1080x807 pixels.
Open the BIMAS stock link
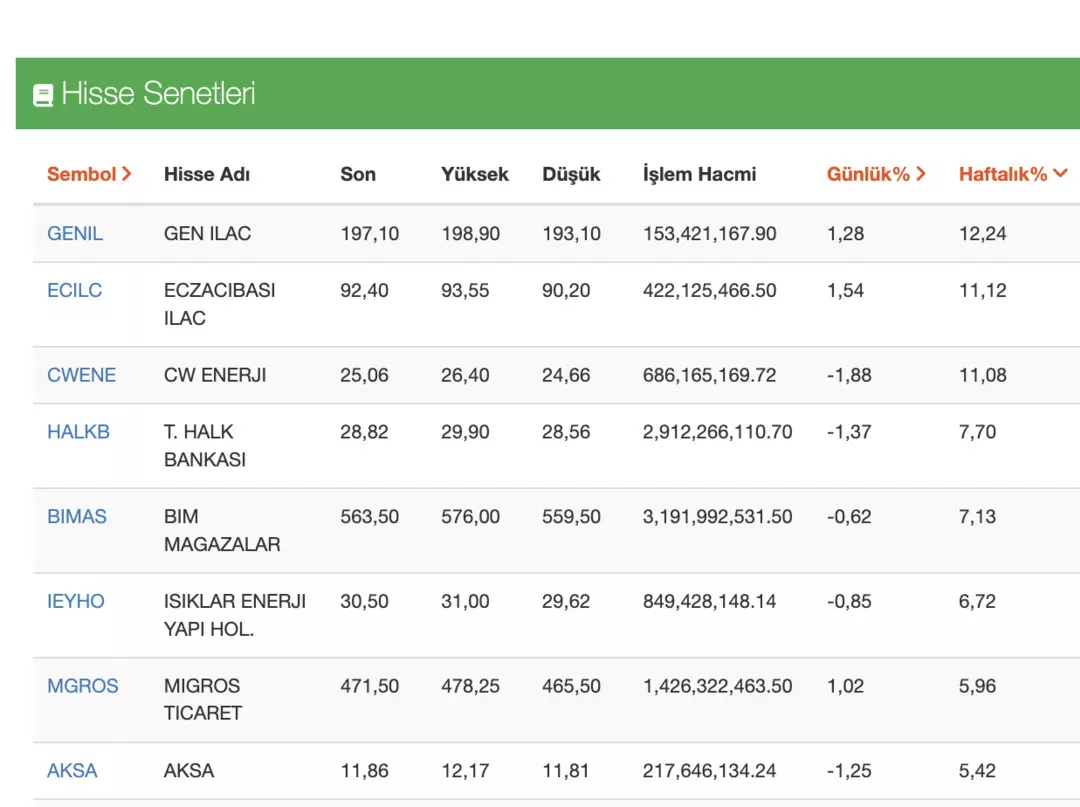click(x=77, y=517)
